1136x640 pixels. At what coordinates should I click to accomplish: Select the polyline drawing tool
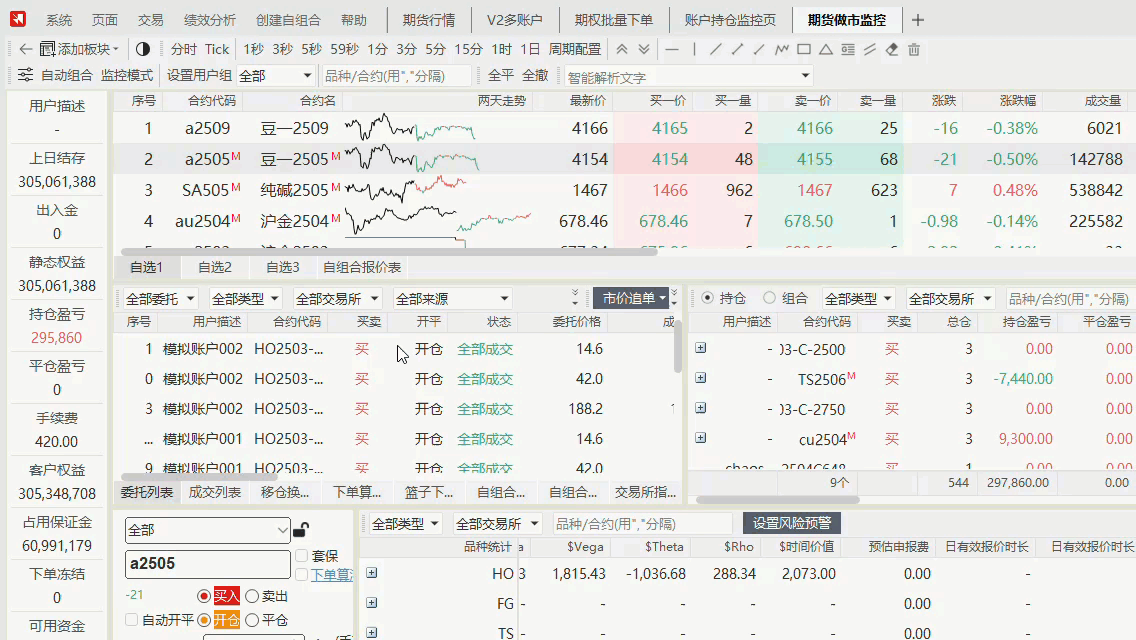tap(783, 48)
